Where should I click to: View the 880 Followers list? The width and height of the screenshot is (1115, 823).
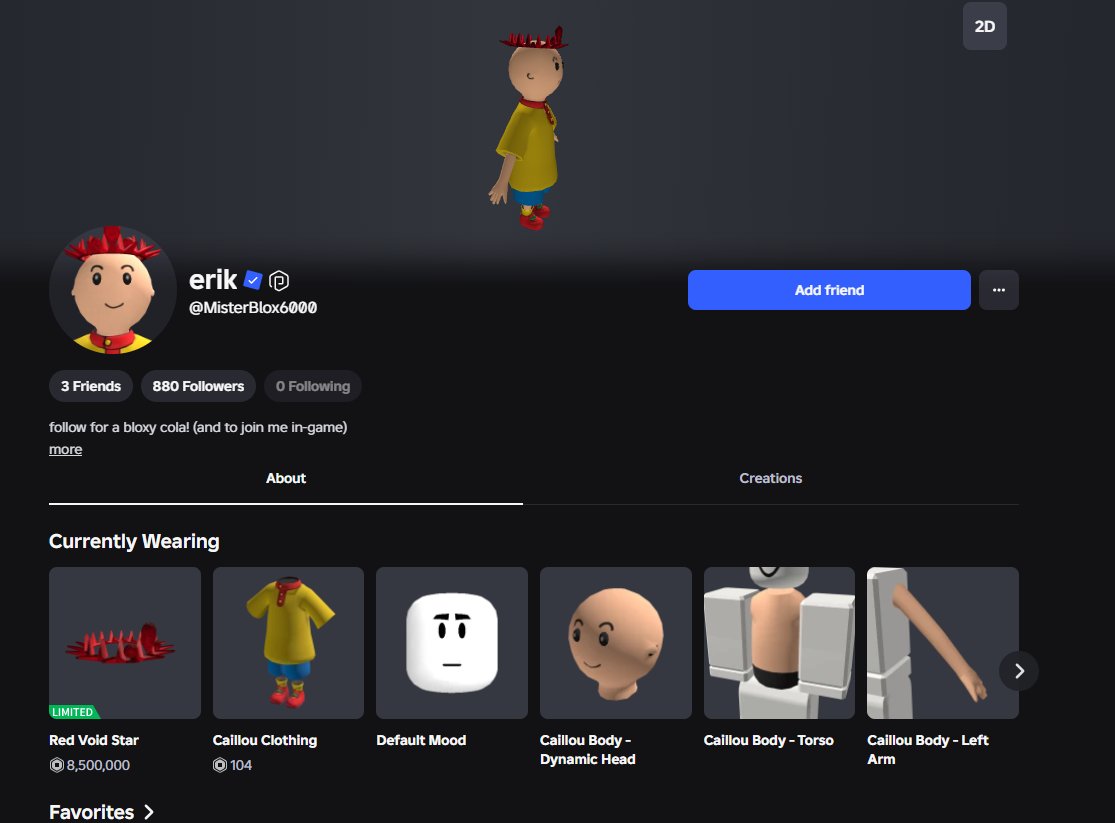point(198,386)
